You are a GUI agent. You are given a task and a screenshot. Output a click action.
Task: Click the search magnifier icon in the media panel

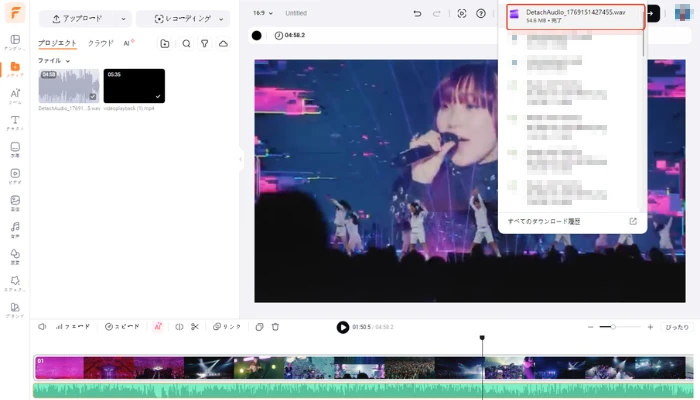point(186,43)
